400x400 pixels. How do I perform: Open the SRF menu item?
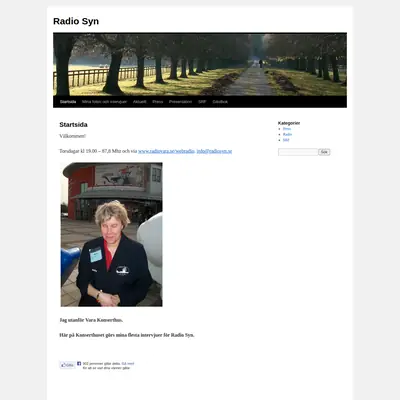click(x=202, y=102)
